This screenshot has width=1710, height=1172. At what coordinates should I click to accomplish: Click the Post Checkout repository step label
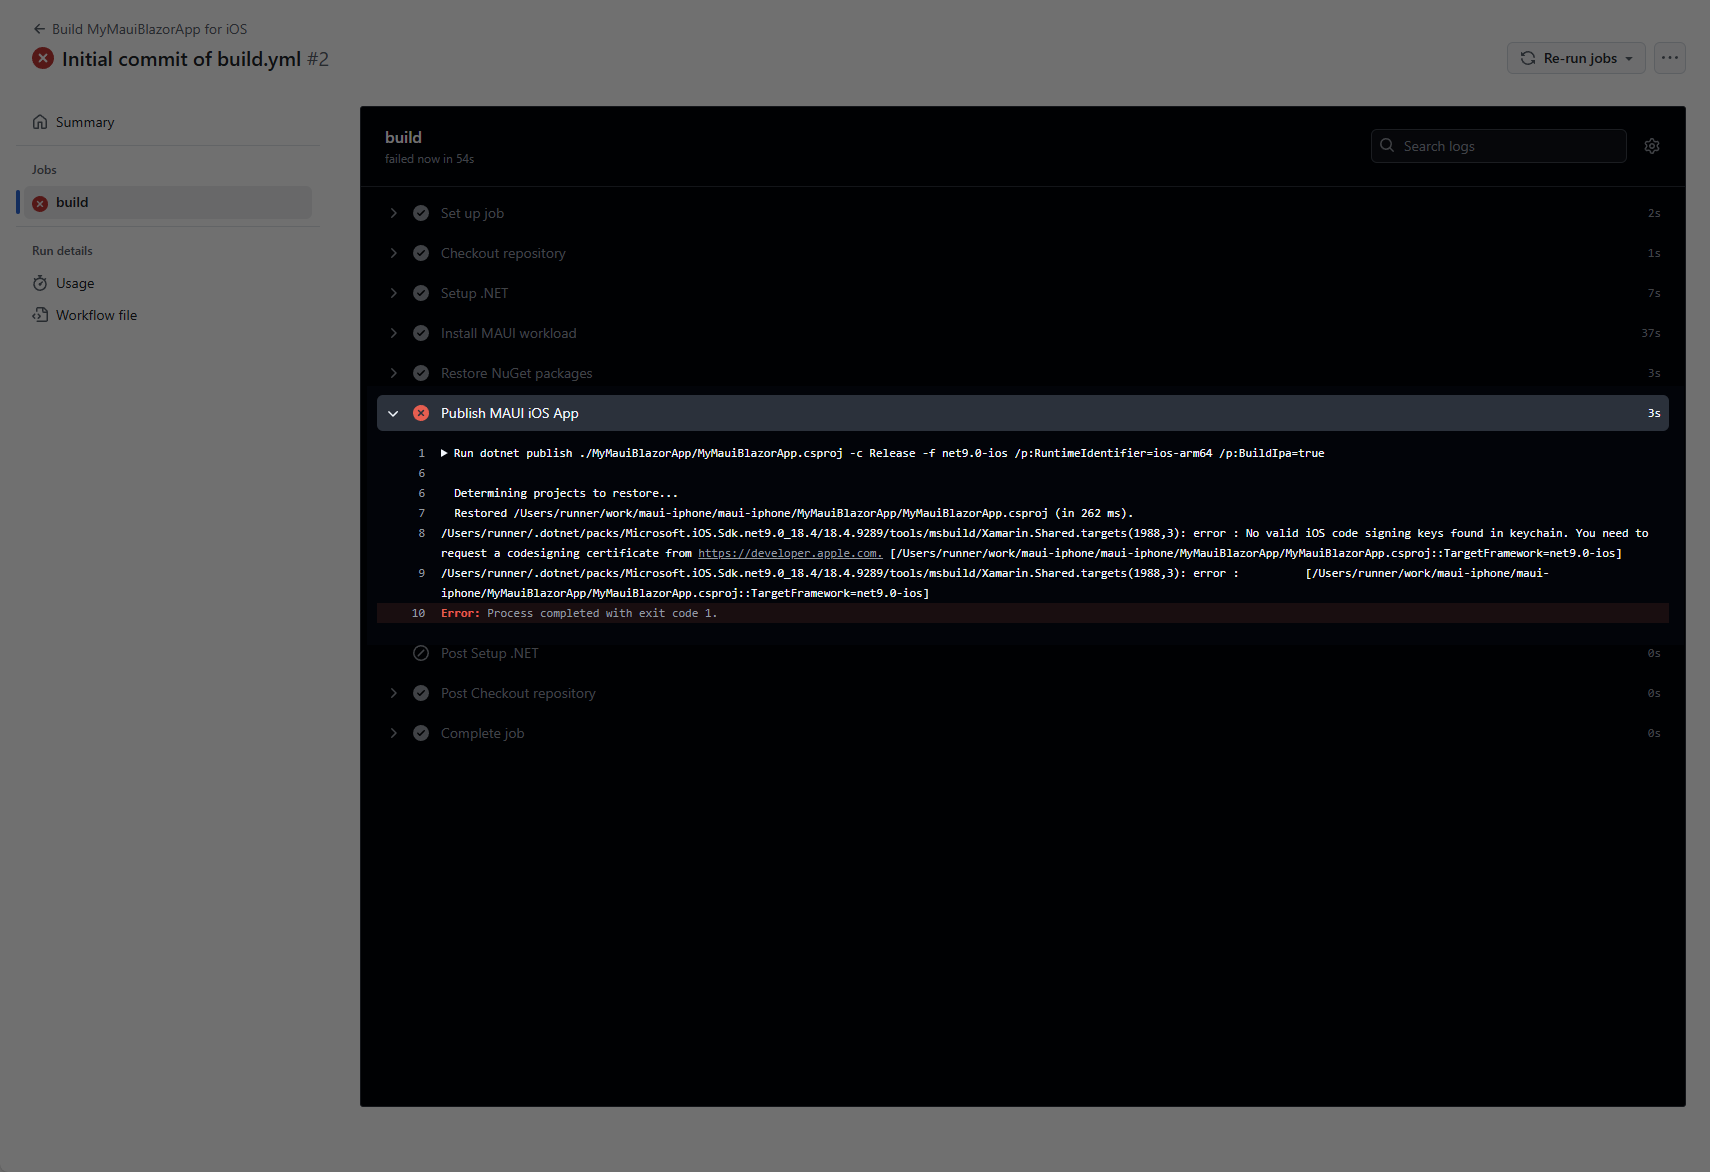point(518,693)
